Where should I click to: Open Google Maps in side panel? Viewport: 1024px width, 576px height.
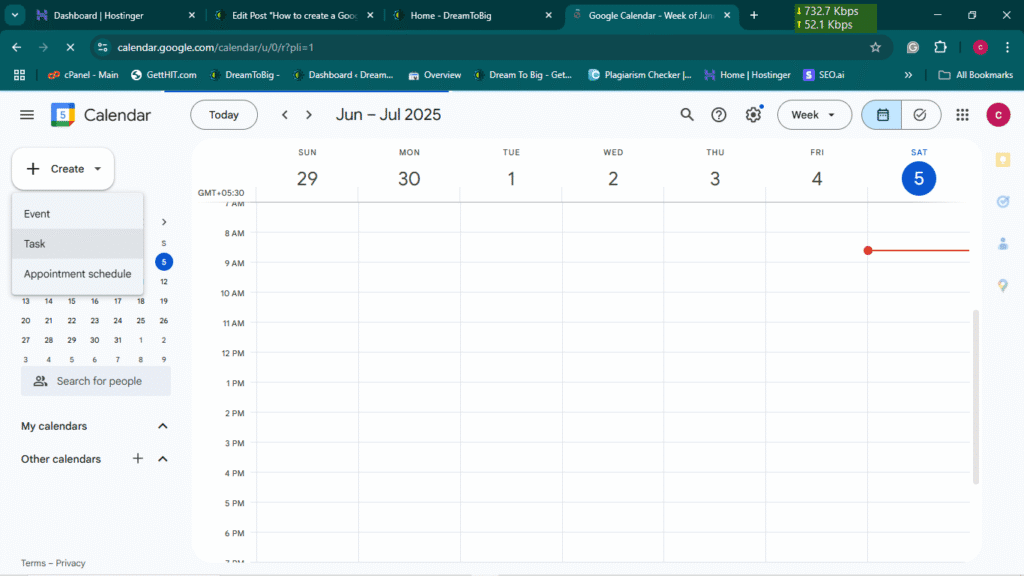coord(1003,286)
